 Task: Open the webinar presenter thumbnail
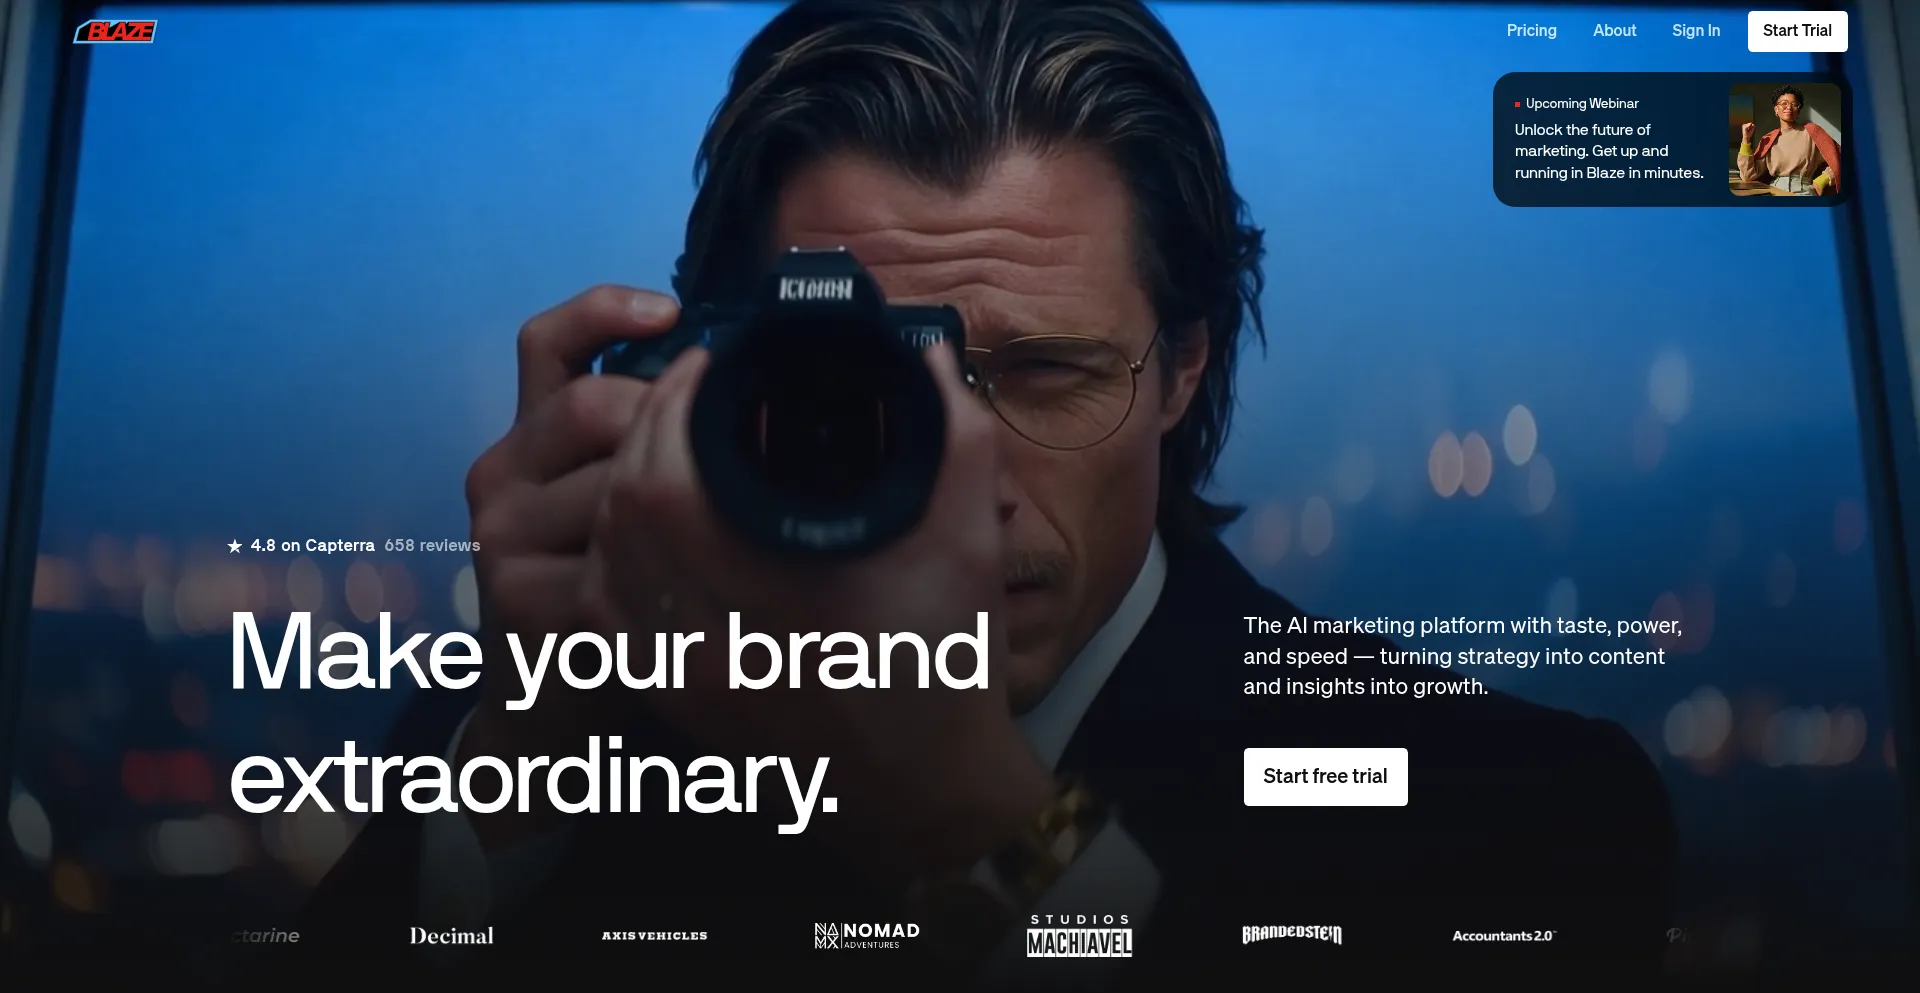coord(1784,139)
